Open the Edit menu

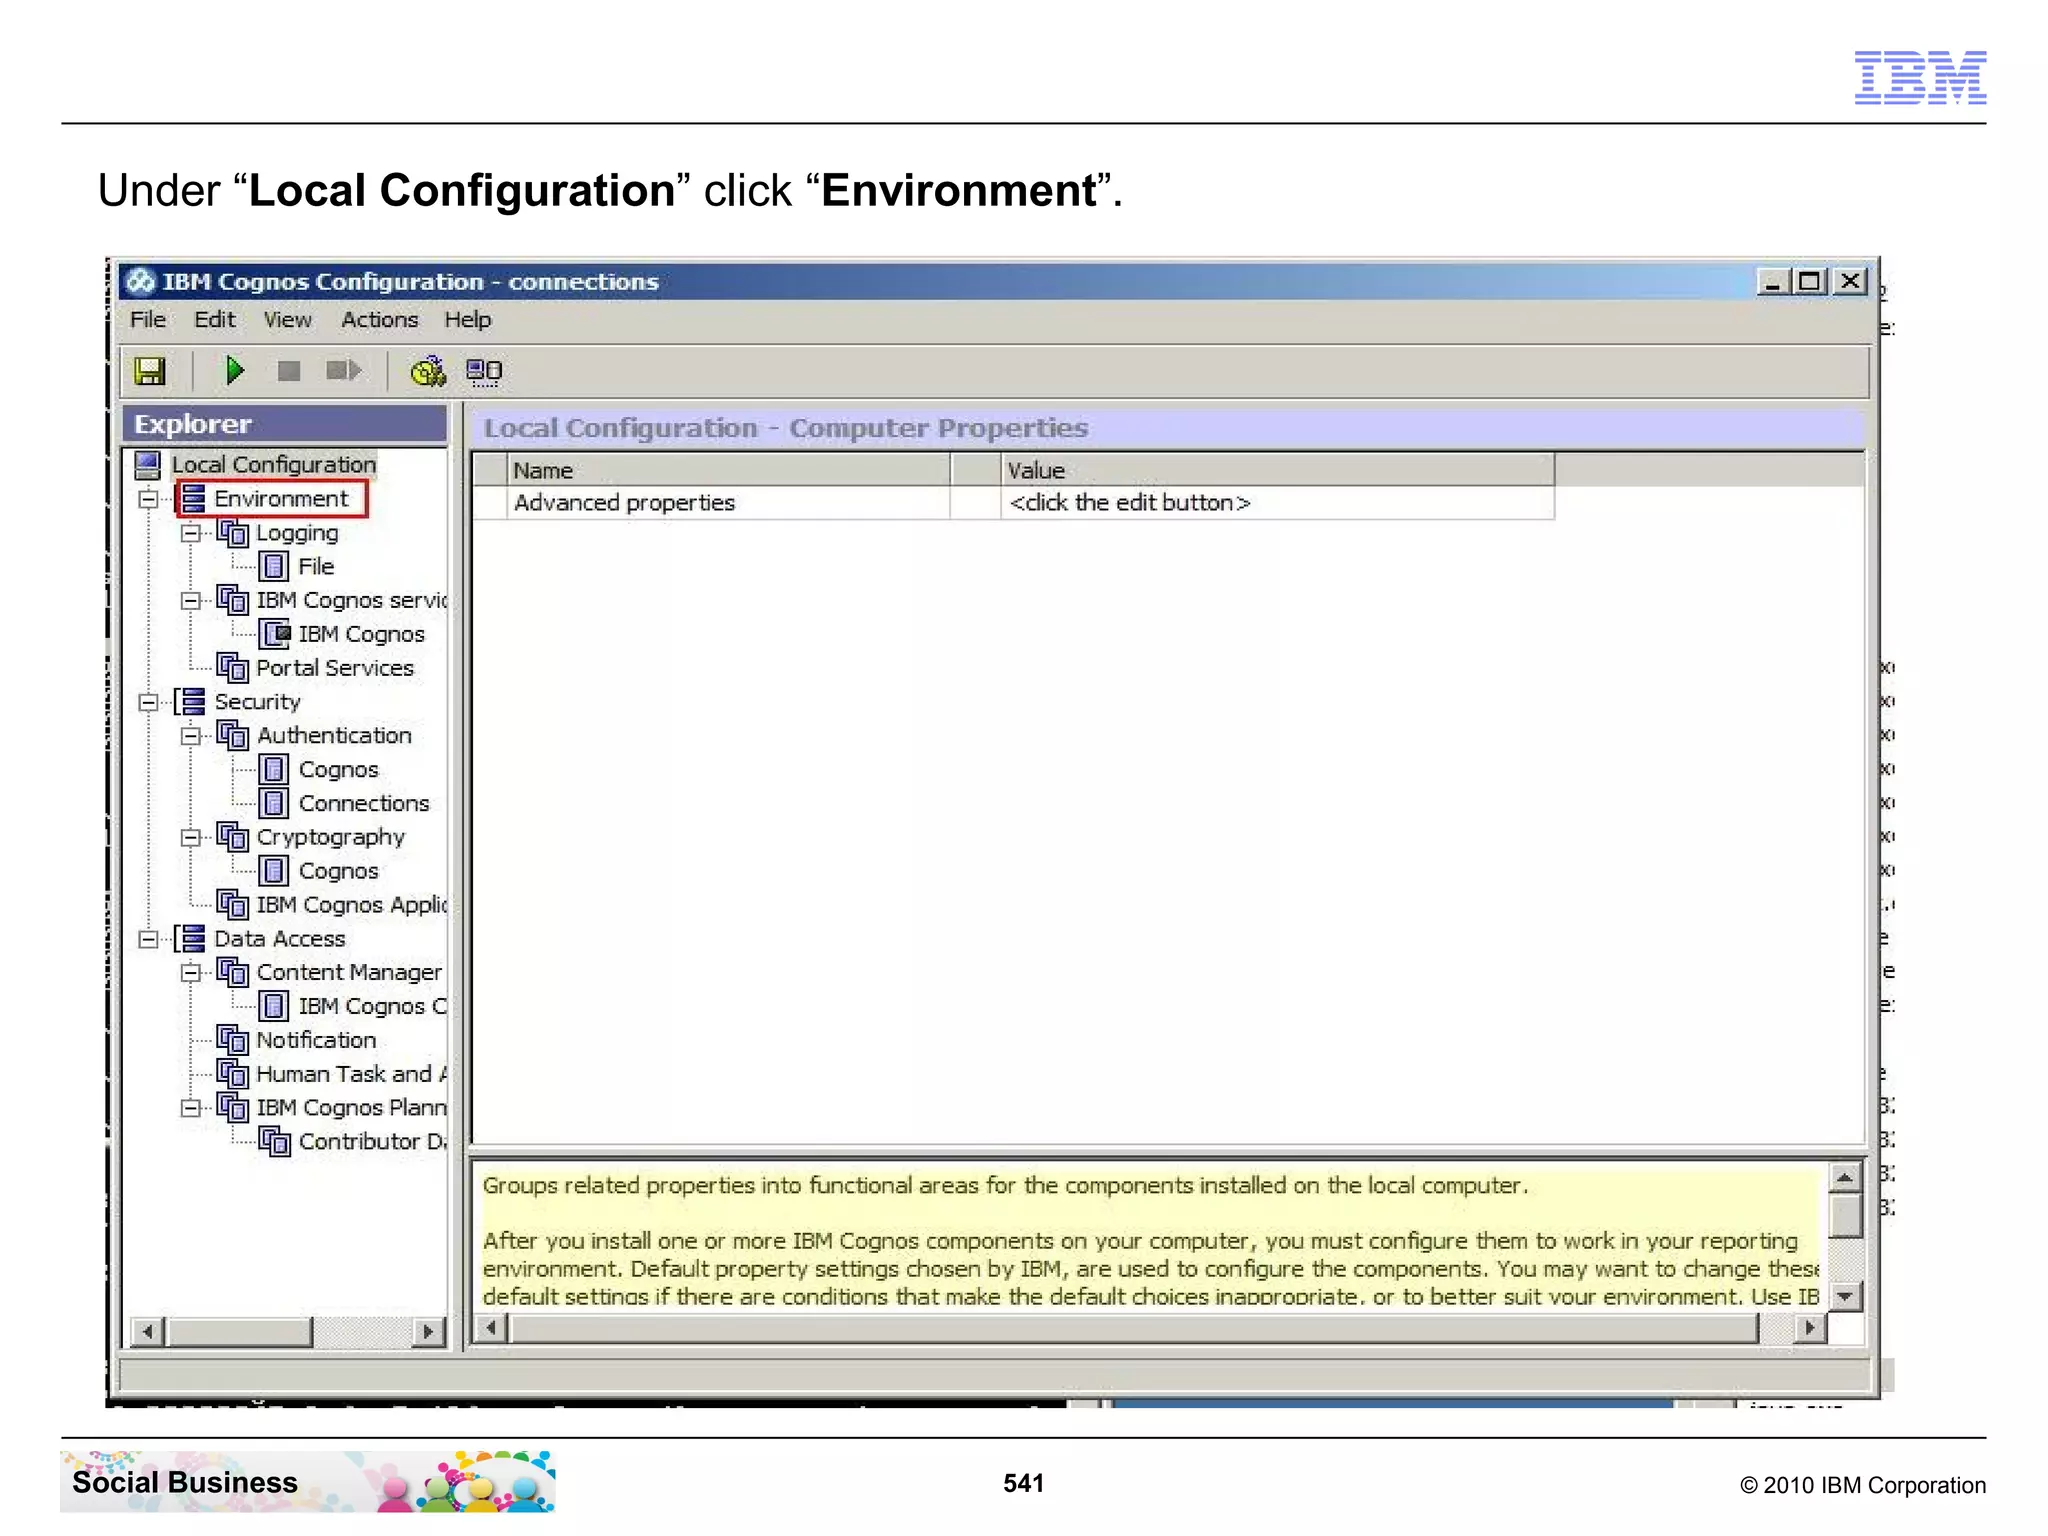(x=215, y=320)
